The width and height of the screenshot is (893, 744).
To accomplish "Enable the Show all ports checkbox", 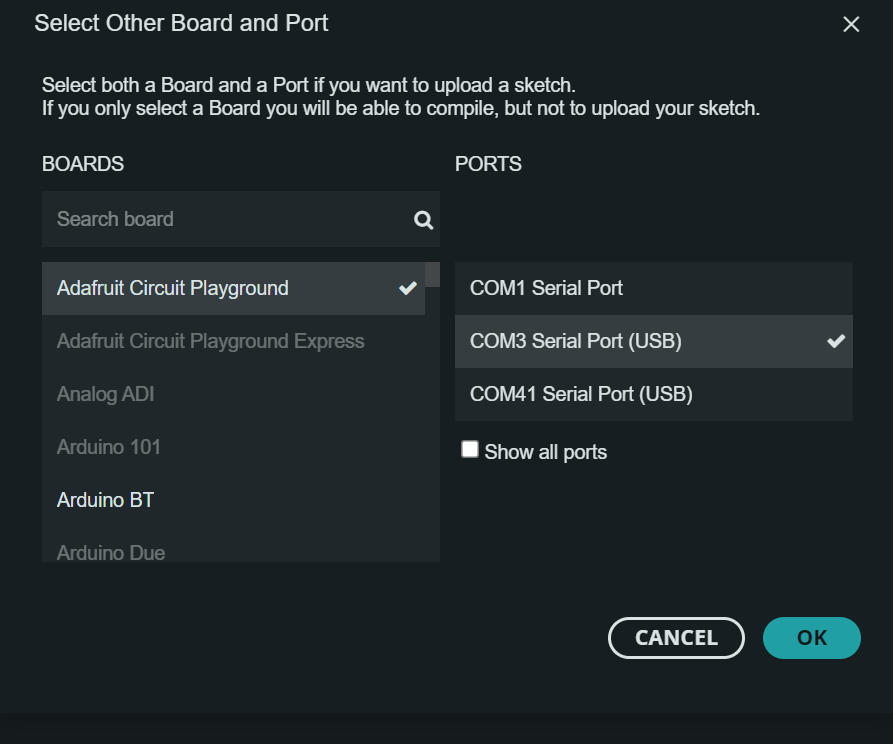I will pos(470,450).
